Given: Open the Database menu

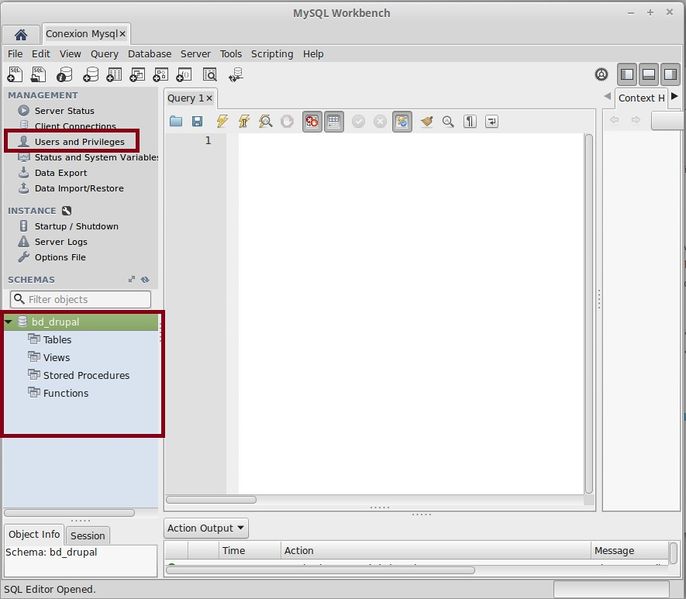Looking at the screenshot, I should [x=149, y=54].
